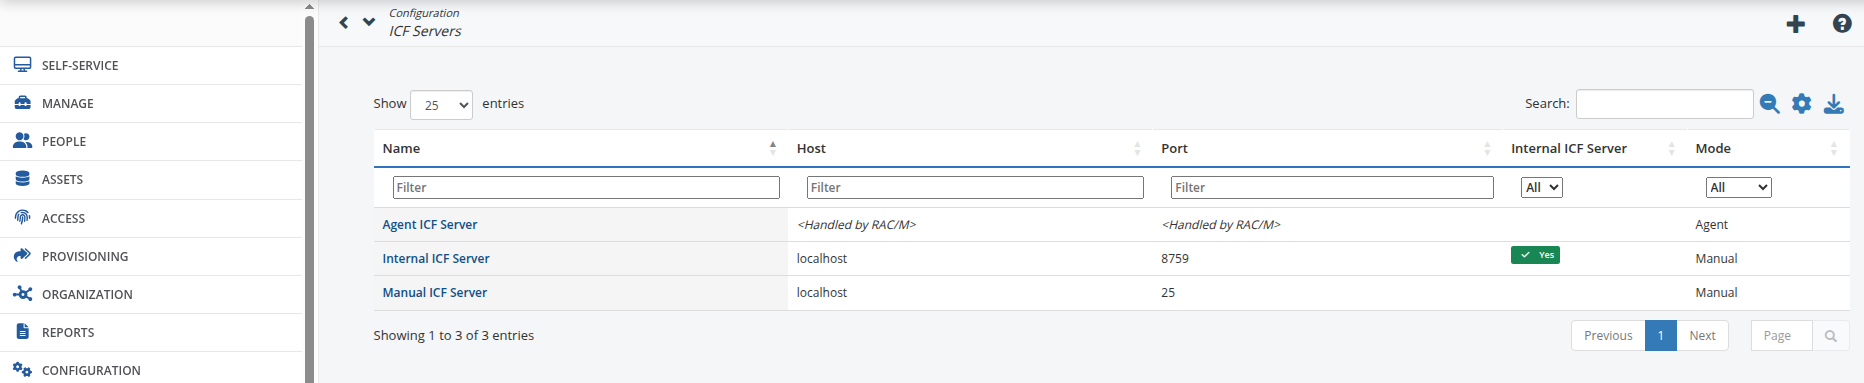Click port value 8759

pyautogui.click(x=1175, y=259)
